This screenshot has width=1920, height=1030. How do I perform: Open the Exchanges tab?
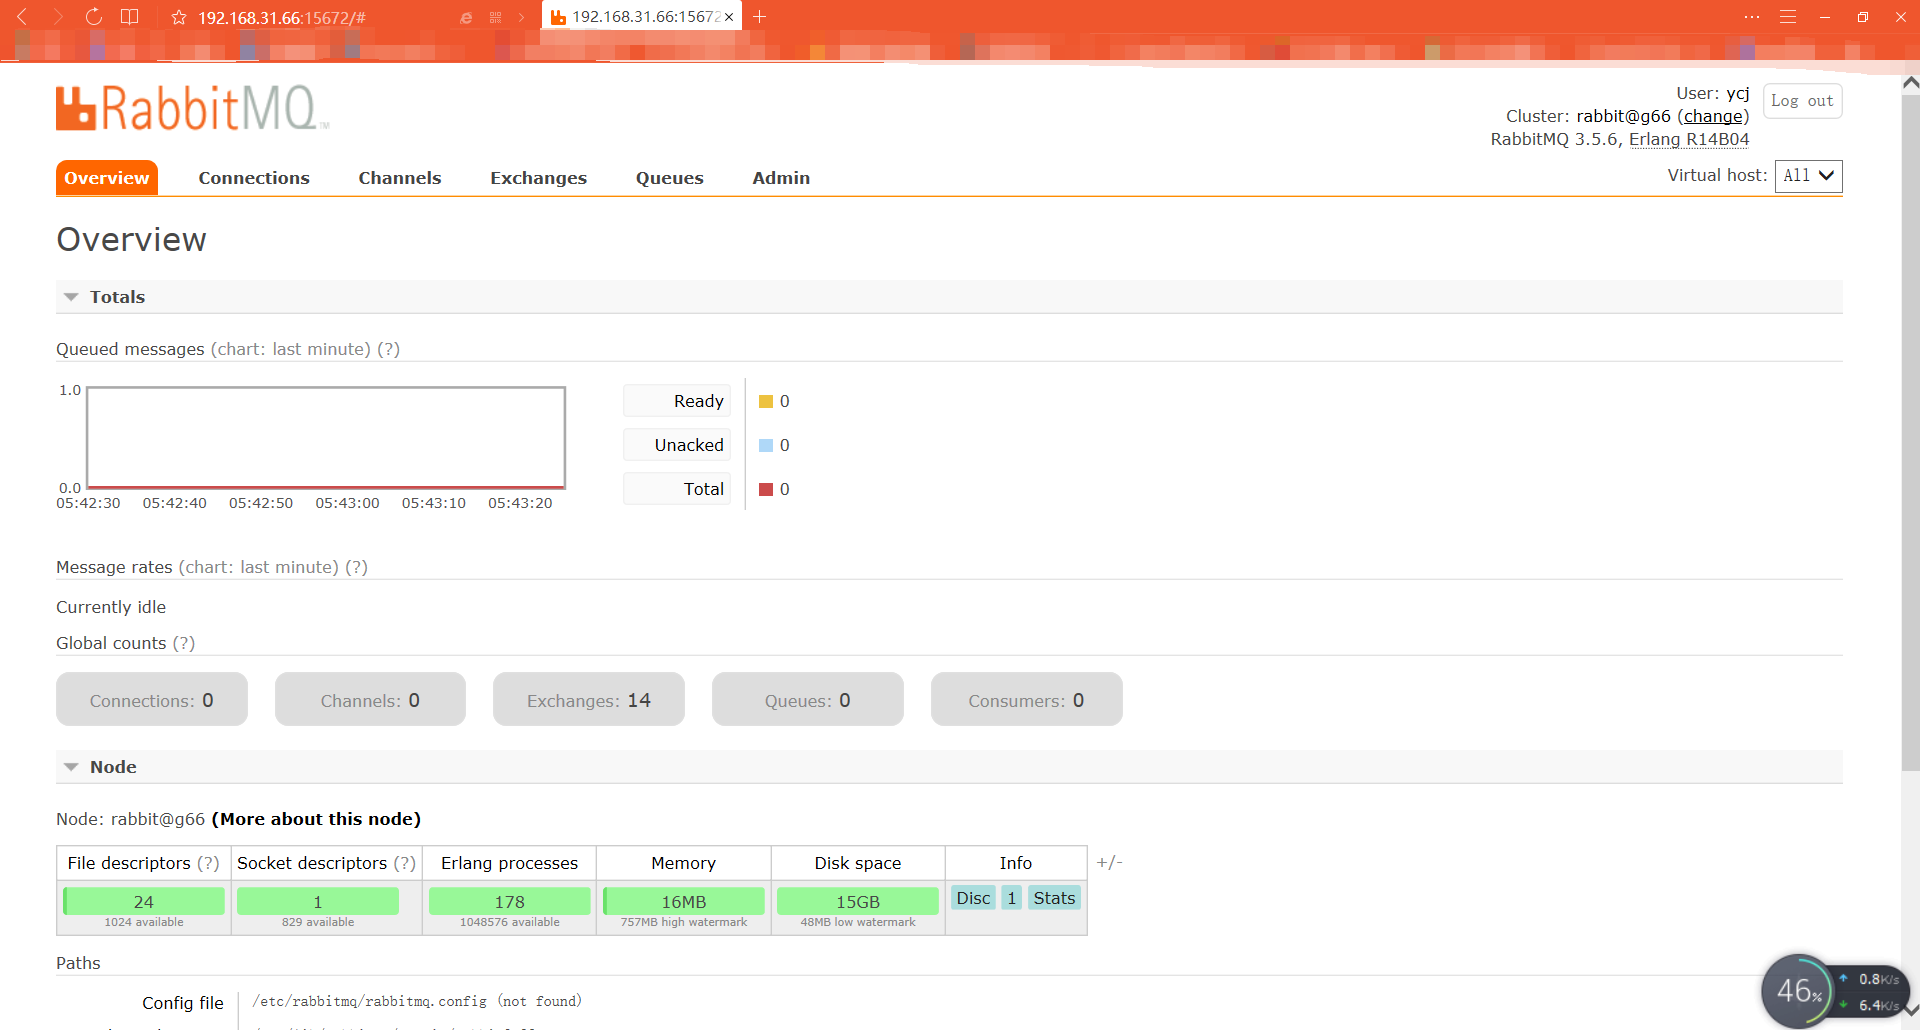click(538, 178)
